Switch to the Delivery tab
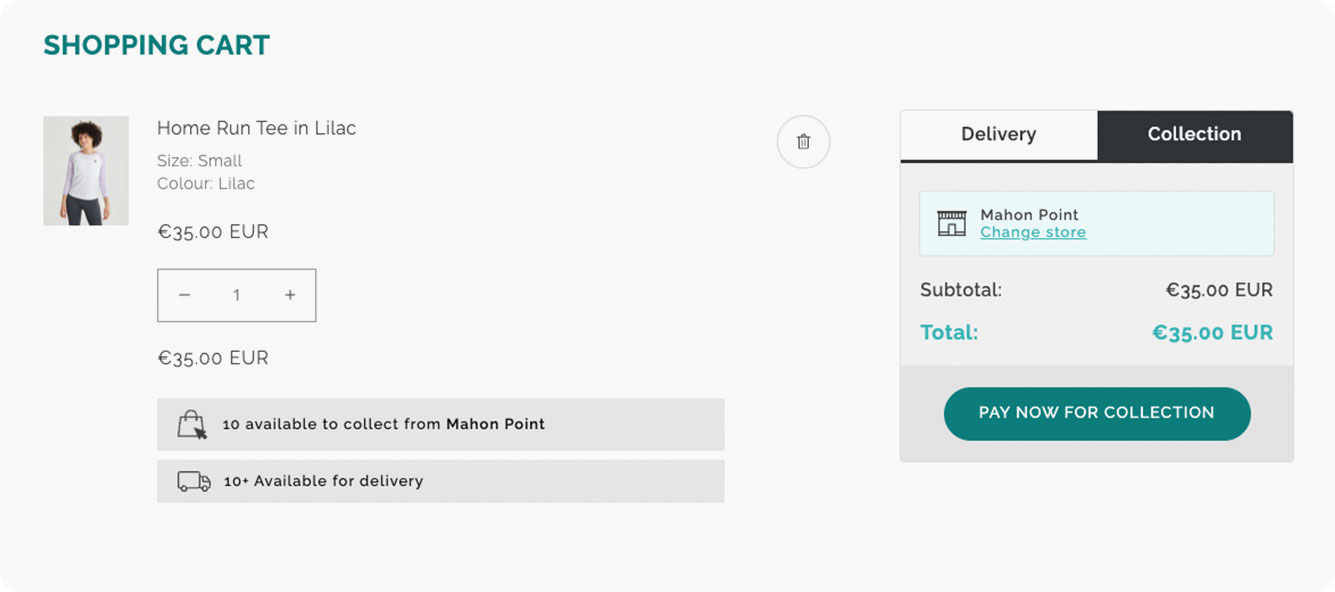Image resolution: width=1335 pixels, height=592 pixels. click(998, 135)
